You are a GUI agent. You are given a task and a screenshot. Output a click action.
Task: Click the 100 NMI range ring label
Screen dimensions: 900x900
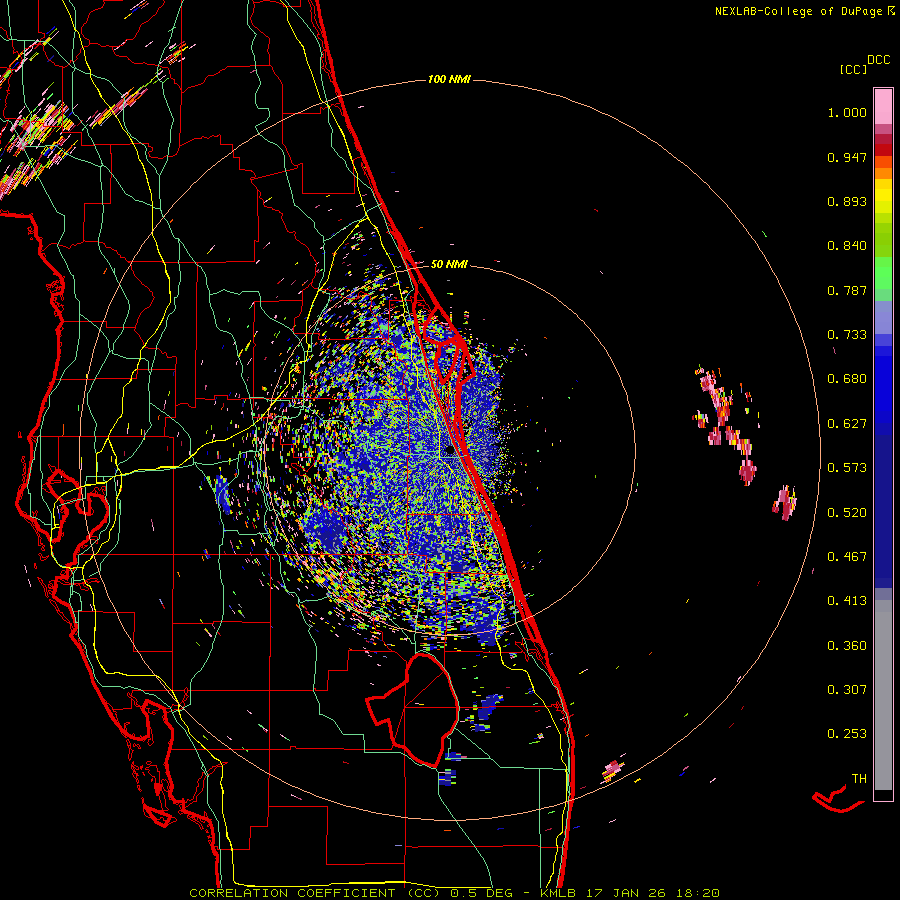[x=449, y=79]
